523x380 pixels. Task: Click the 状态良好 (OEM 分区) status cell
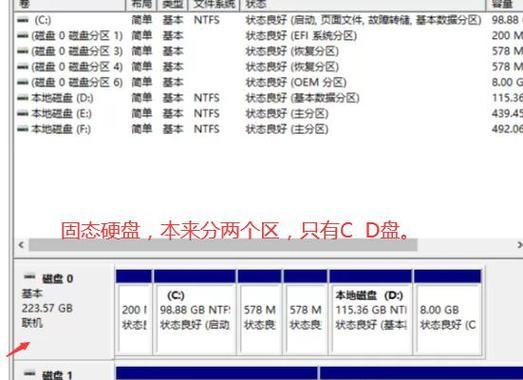coord(296,82)
